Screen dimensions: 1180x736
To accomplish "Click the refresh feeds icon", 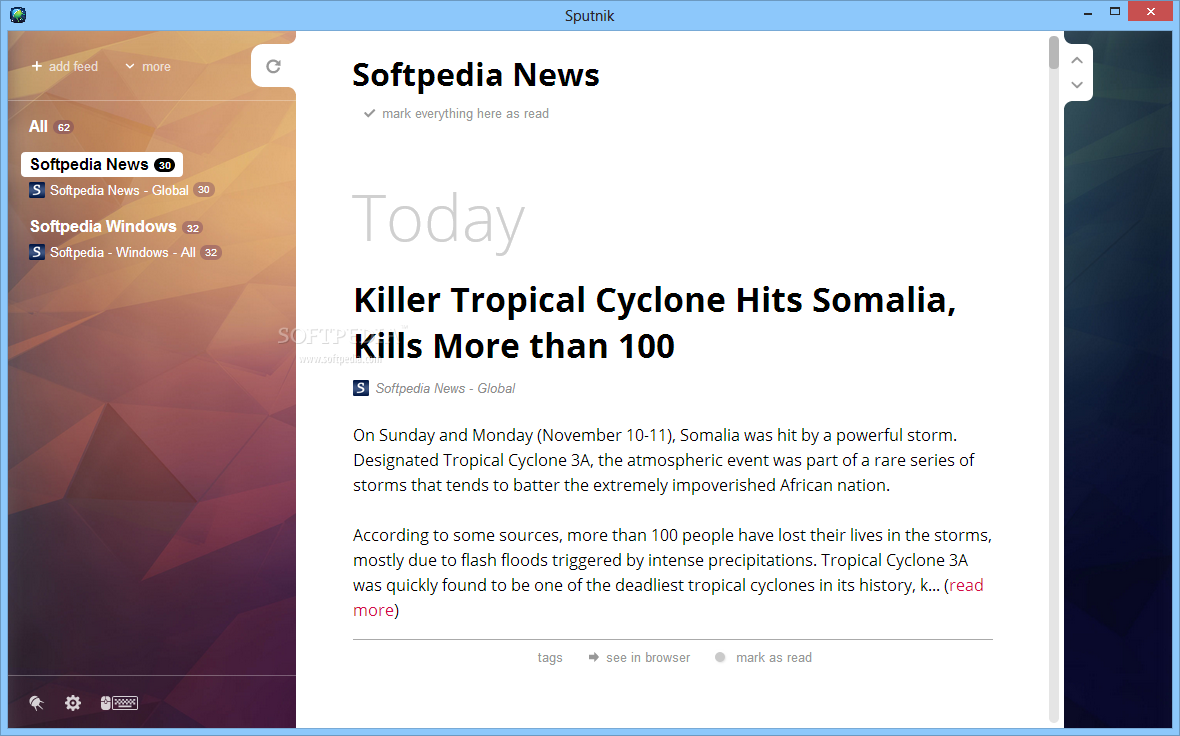I will pyautogui.click(x=273, y=66).
